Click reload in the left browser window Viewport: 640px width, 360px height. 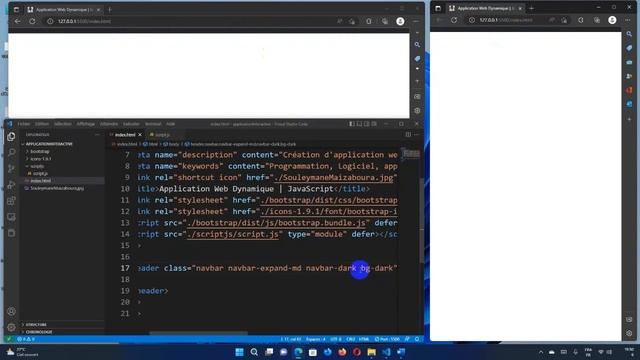pos(32,21)
